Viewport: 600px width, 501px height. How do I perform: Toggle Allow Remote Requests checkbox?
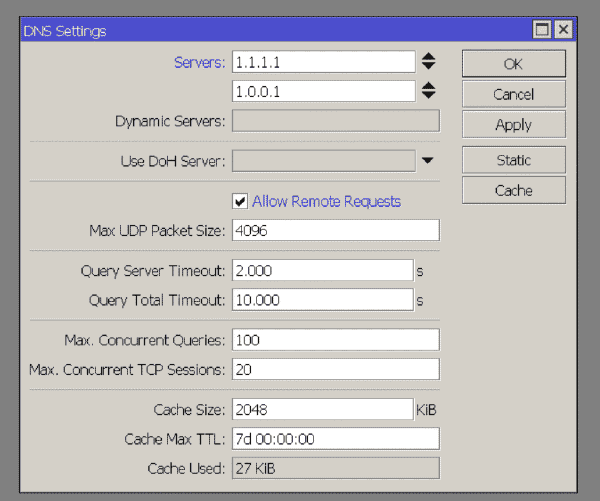[x=240, y=201]
